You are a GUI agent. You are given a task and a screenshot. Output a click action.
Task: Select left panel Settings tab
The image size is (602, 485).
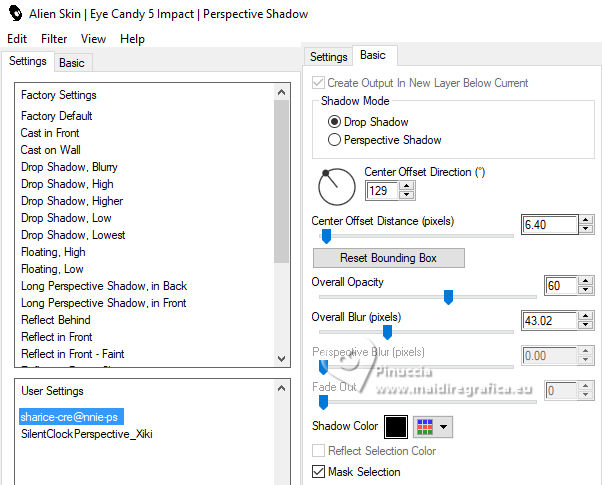click(x=28, y=61)
